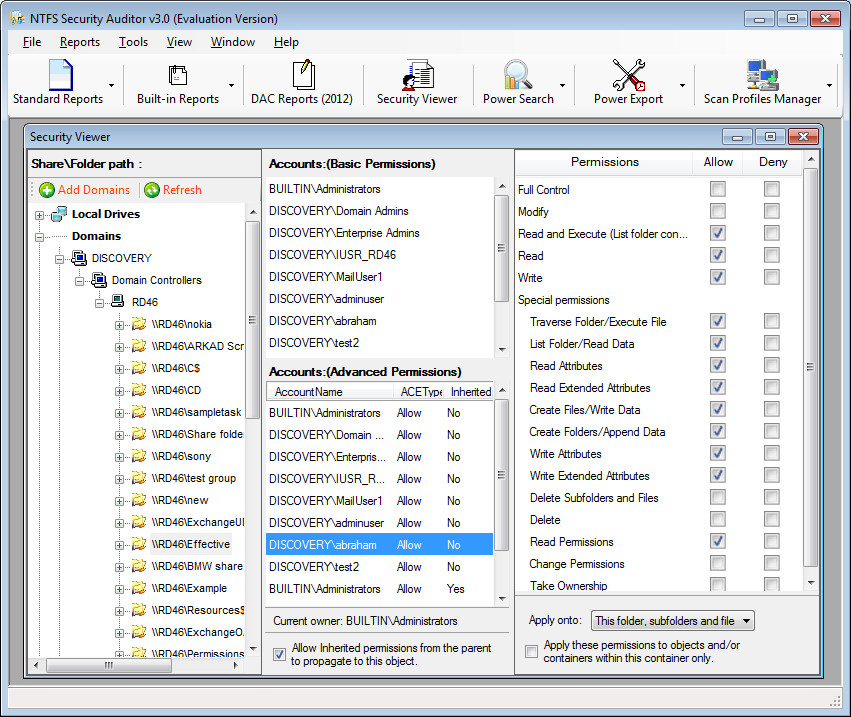Image resolution: width=851 pixels, height=717 pixels.
Task: Click the \\RD46\sony share folder icon
Action: tap(139, 456)
